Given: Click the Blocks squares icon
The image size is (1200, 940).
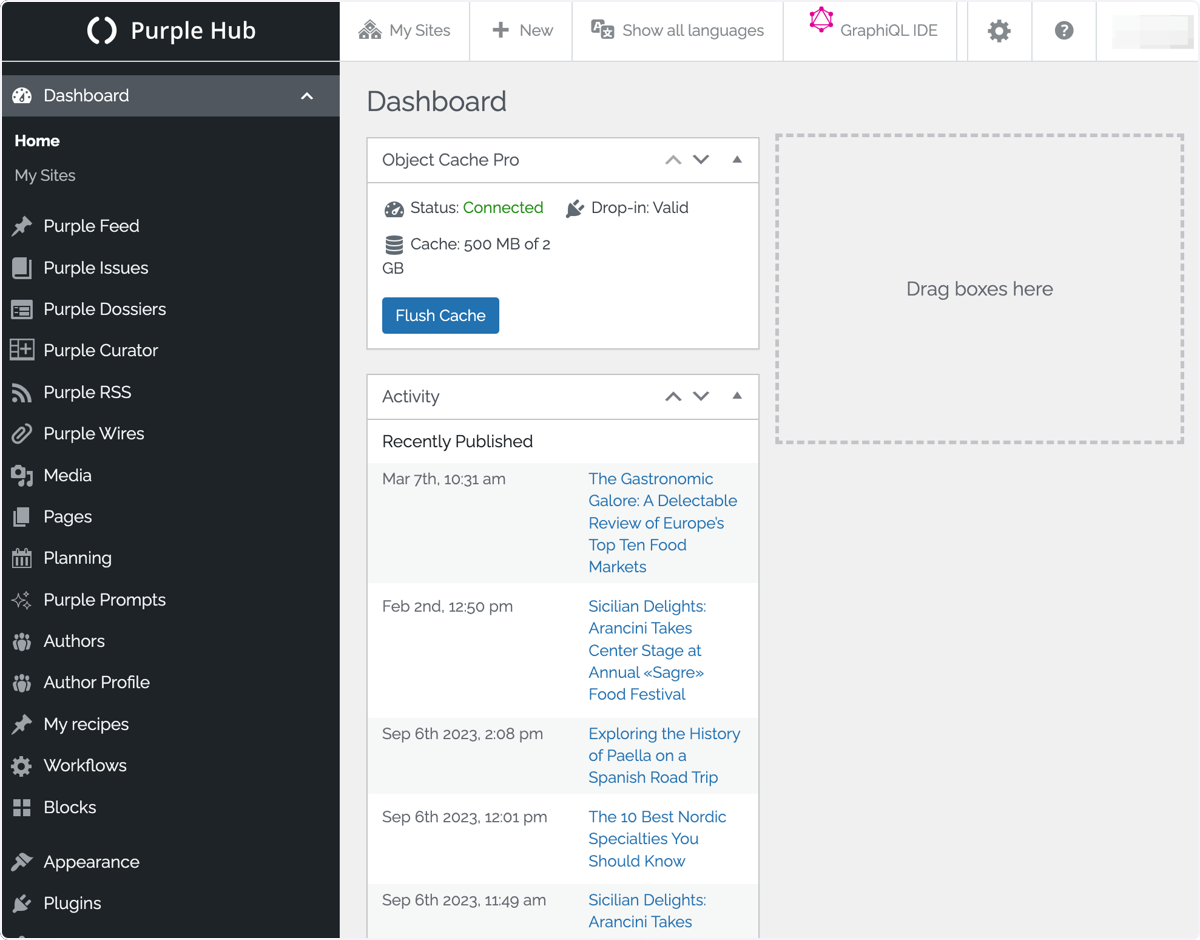Looking at the screenshot, I should [x=22, y=807].
